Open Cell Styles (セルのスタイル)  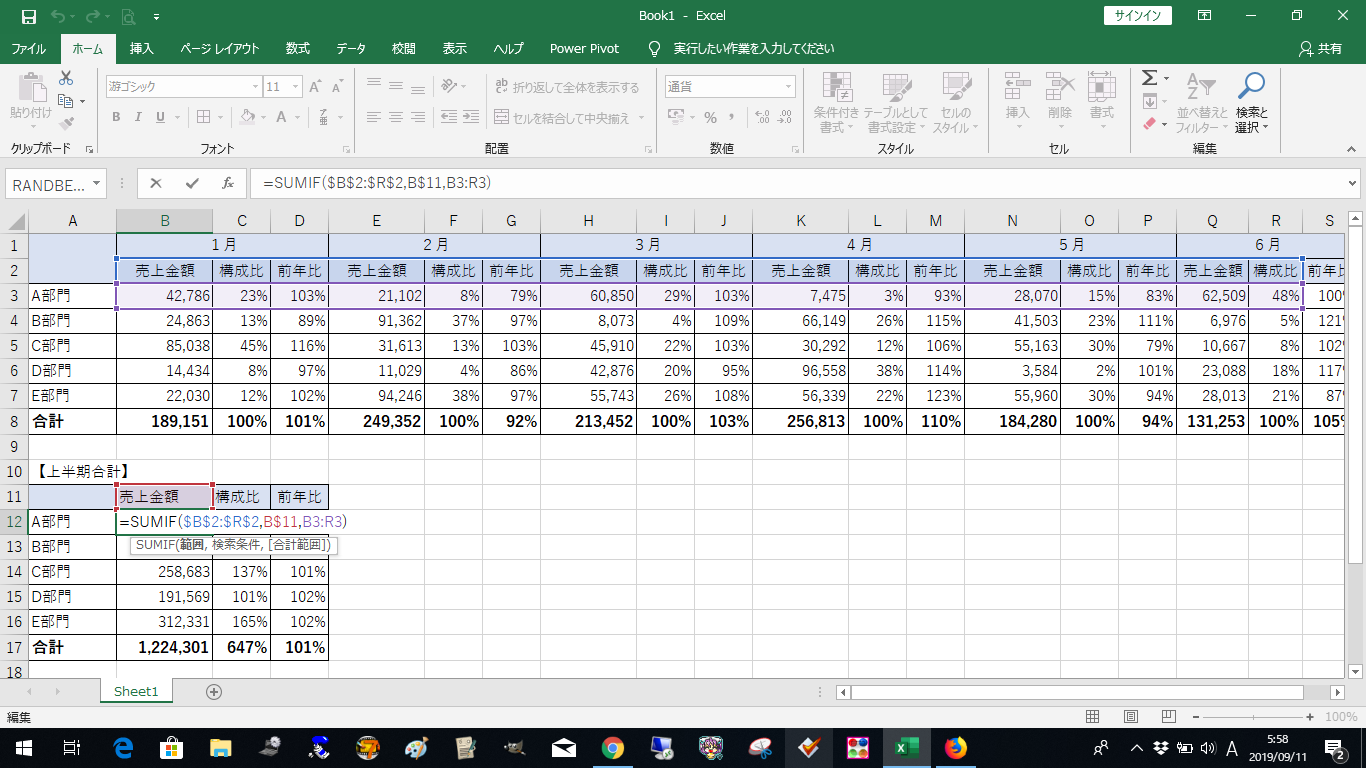point(956,103)
